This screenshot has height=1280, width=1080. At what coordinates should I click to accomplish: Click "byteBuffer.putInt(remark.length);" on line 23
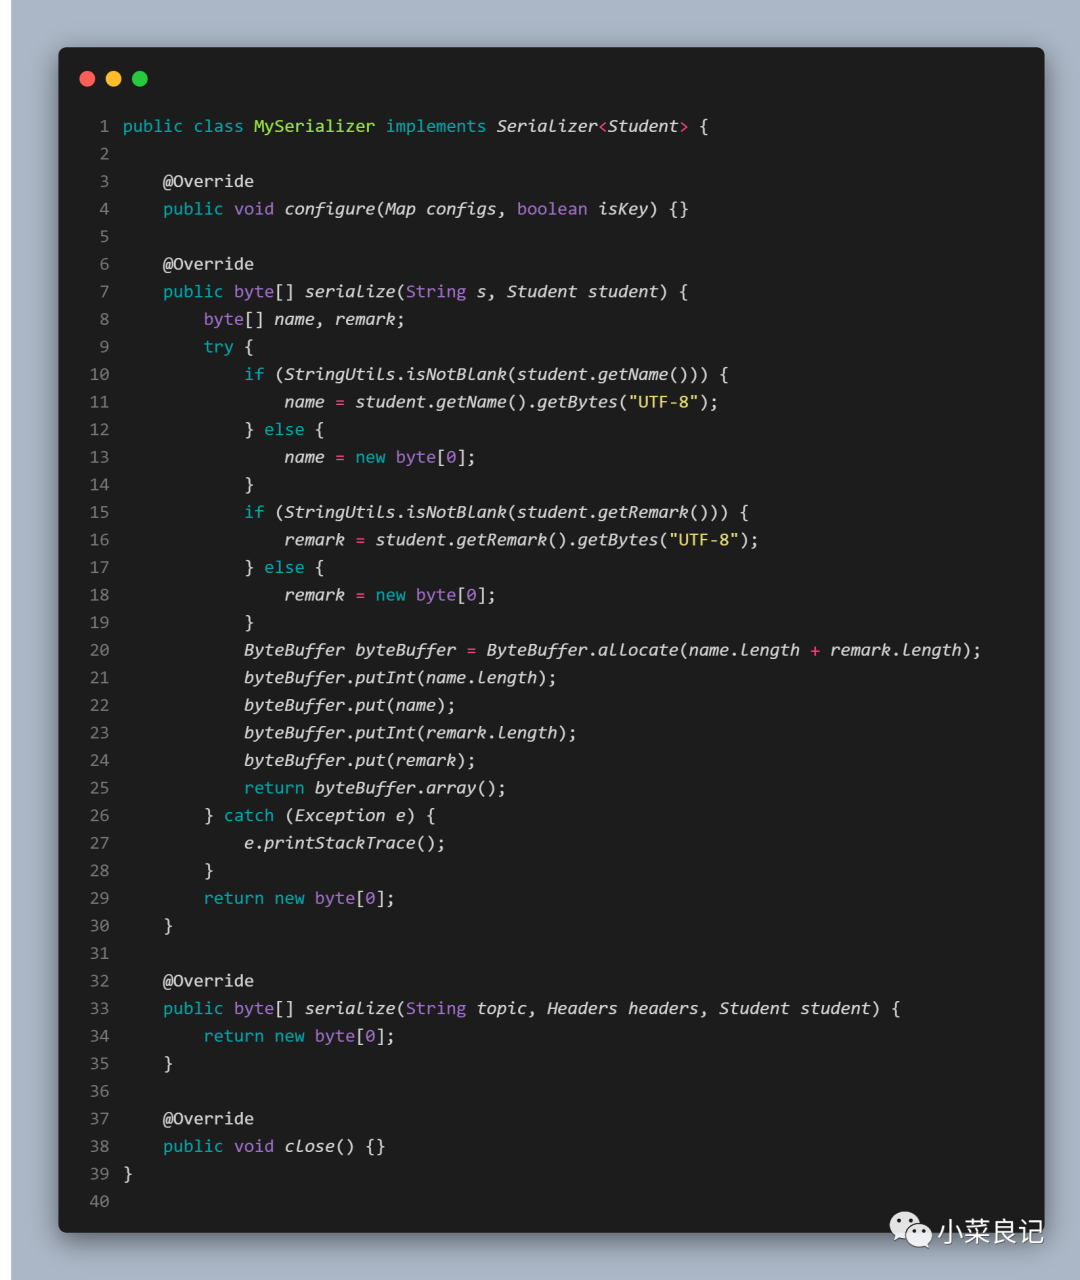(410, 733)
